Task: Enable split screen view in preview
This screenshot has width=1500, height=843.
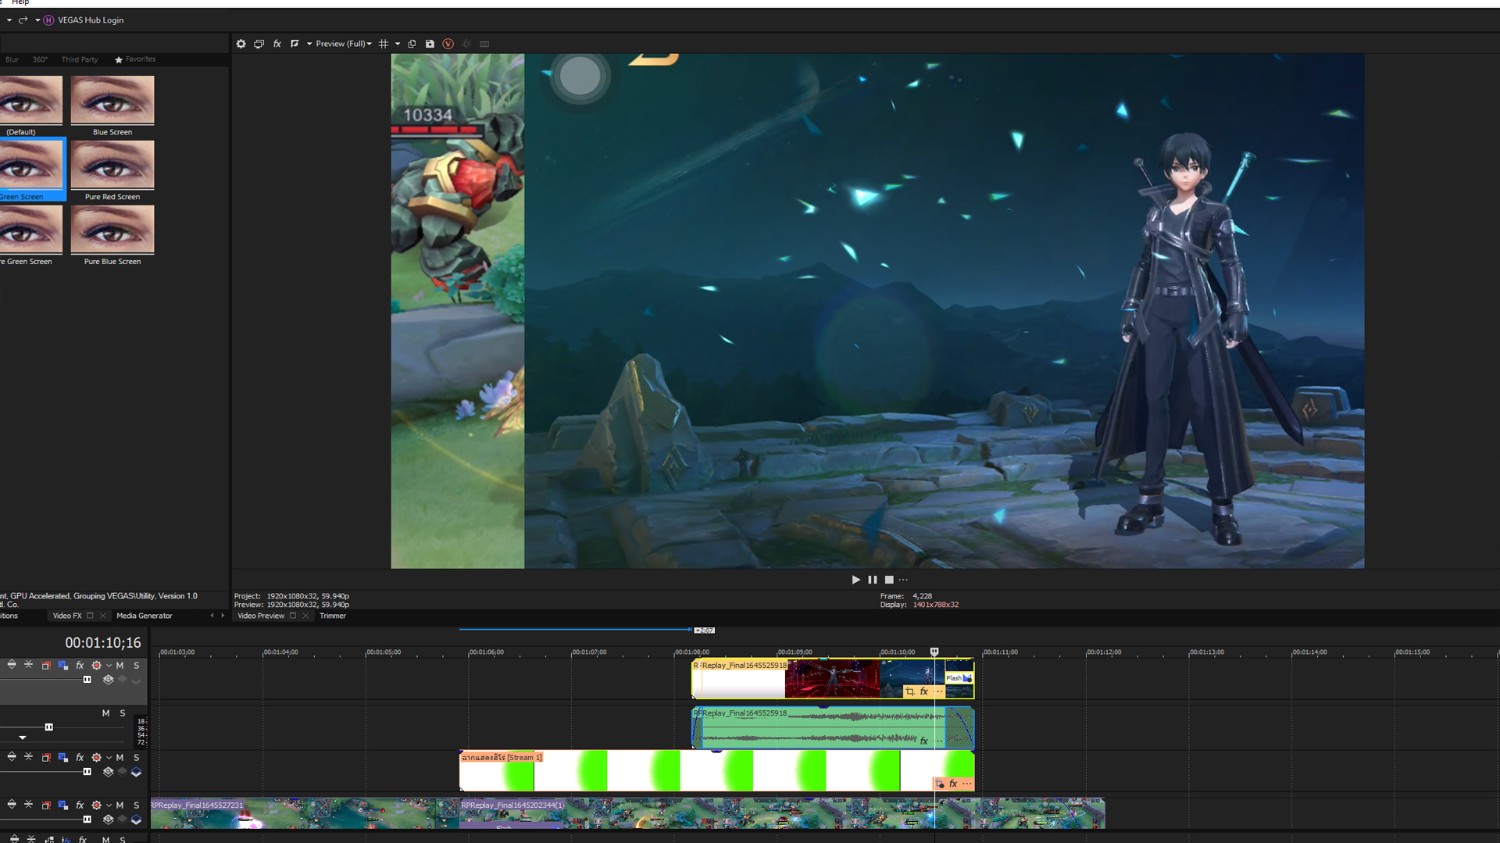Action: (x=295, y=44)
